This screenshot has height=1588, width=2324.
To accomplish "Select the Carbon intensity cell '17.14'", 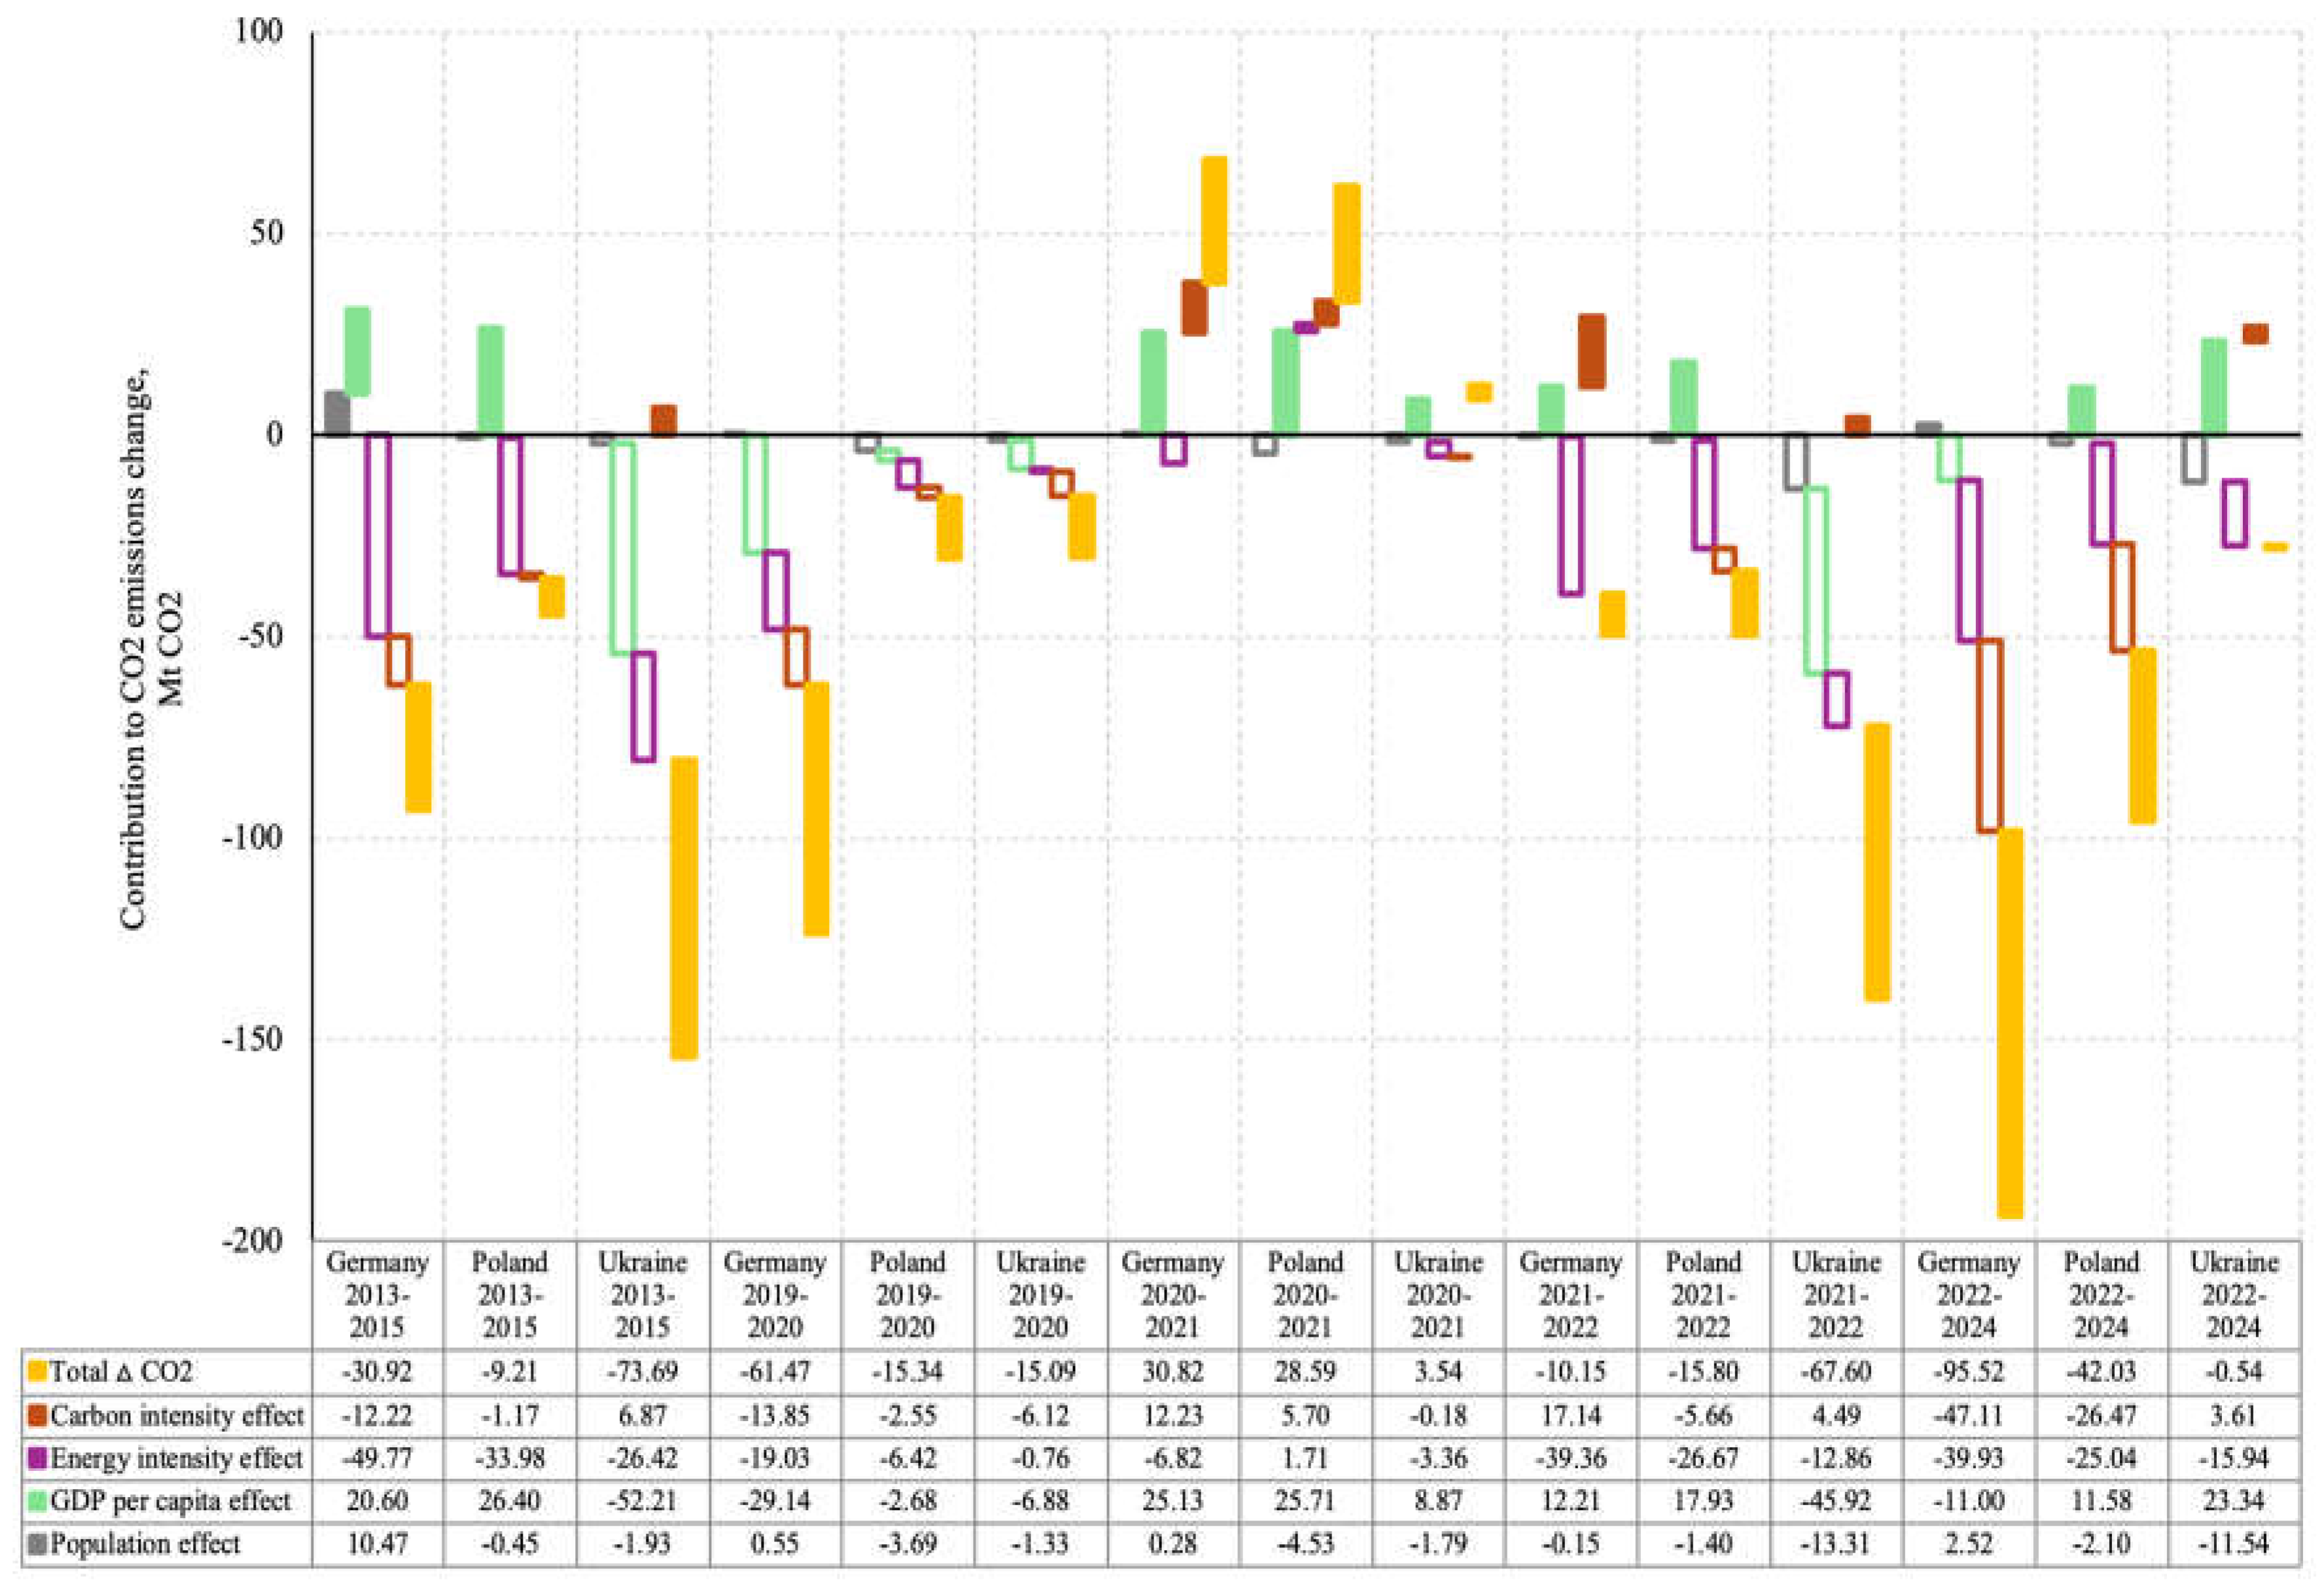I will click(x=1570, y=1415).
